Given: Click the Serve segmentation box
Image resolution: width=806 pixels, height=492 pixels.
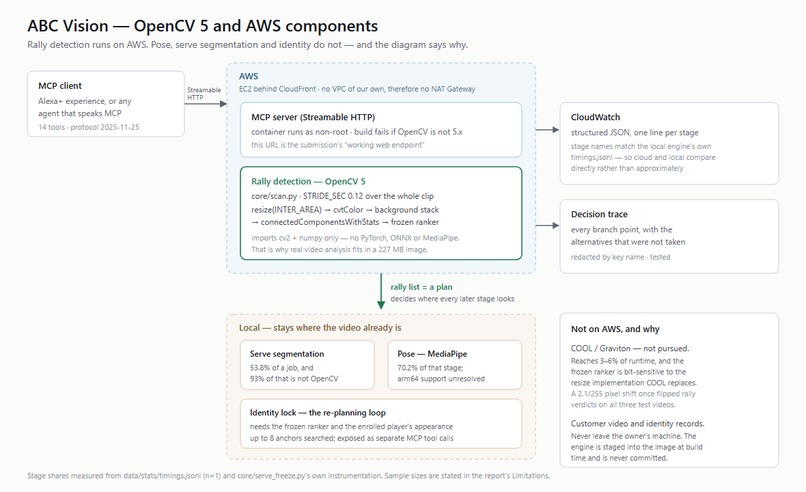Looking at the screenshot, I should tap(307, 365).
